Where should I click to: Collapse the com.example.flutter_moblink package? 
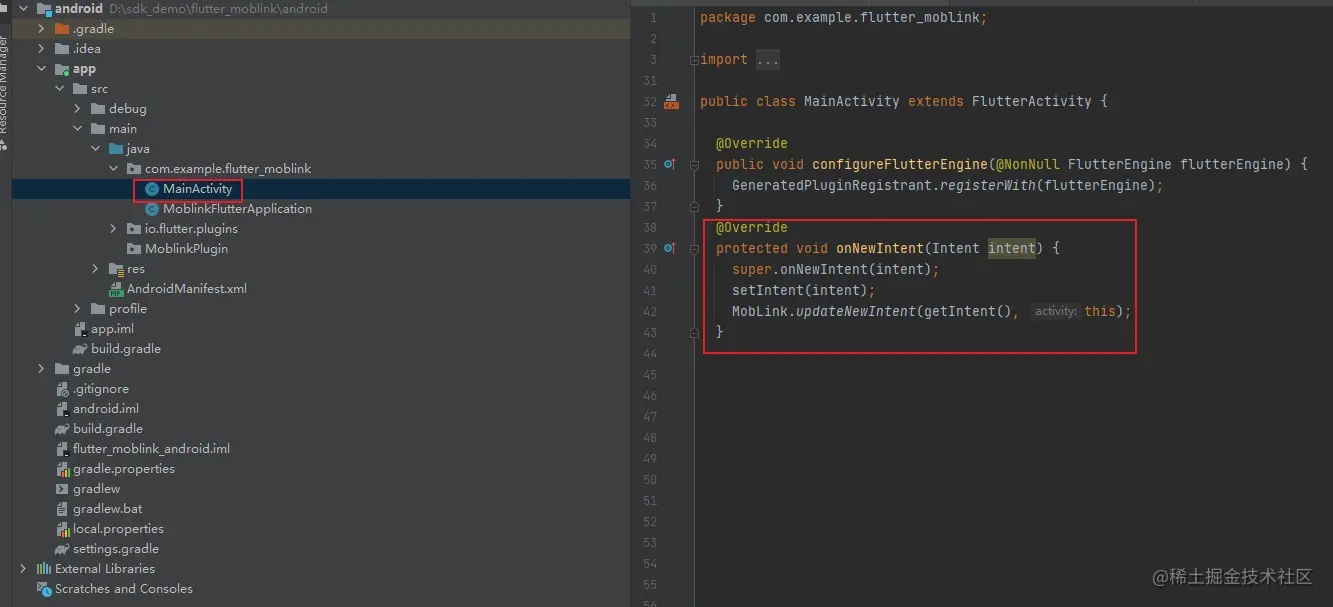[113, 169]
